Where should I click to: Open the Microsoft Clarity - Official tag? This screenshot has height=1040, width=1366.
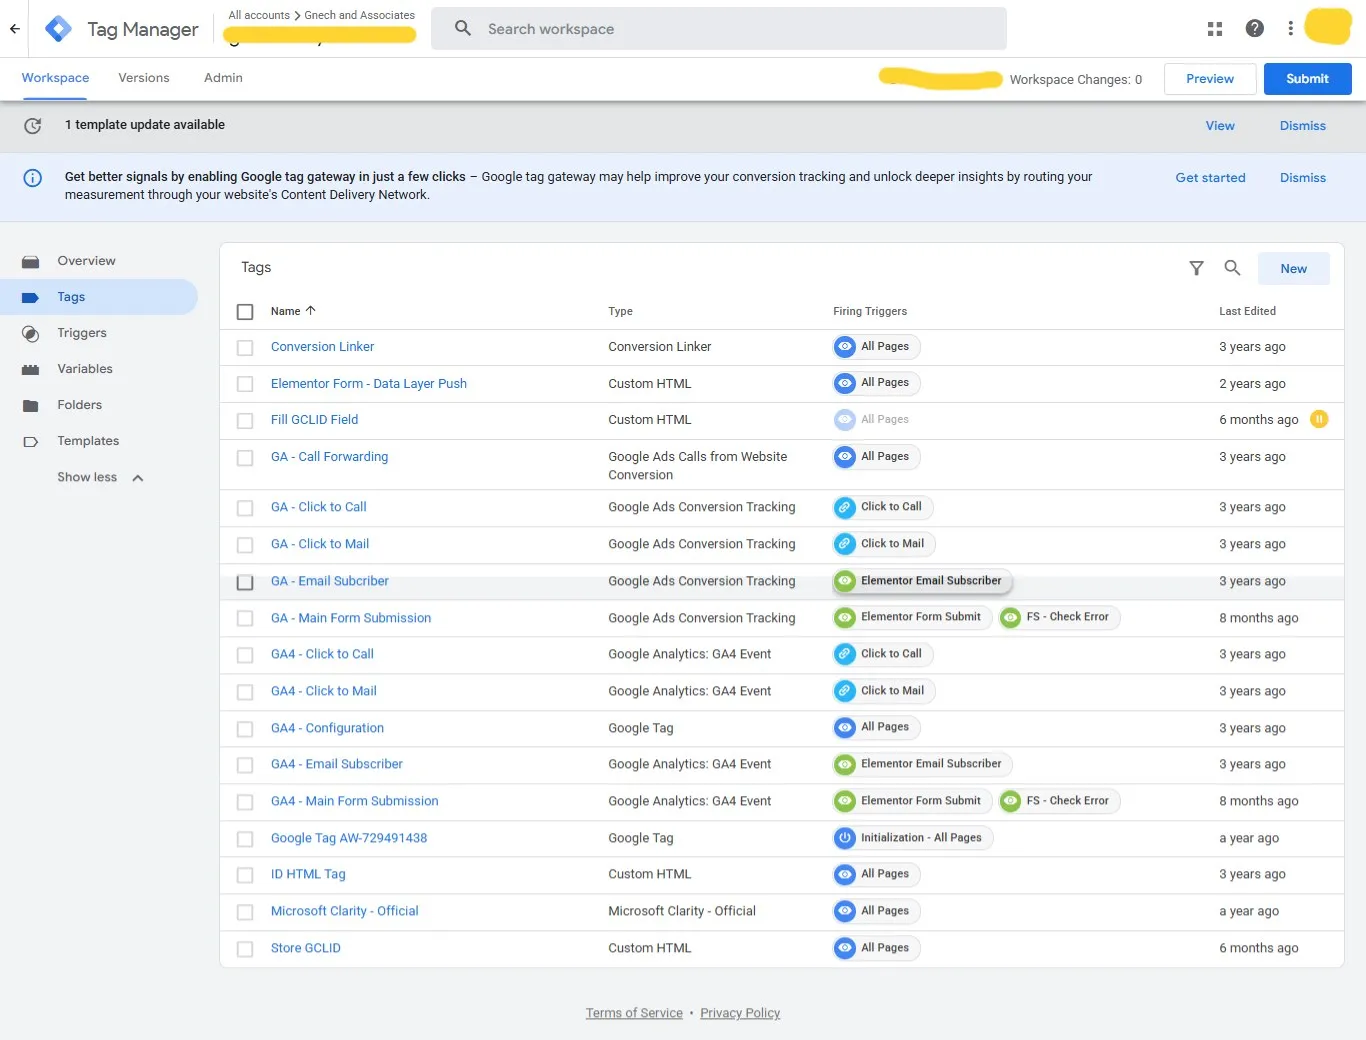pos(344,912)
